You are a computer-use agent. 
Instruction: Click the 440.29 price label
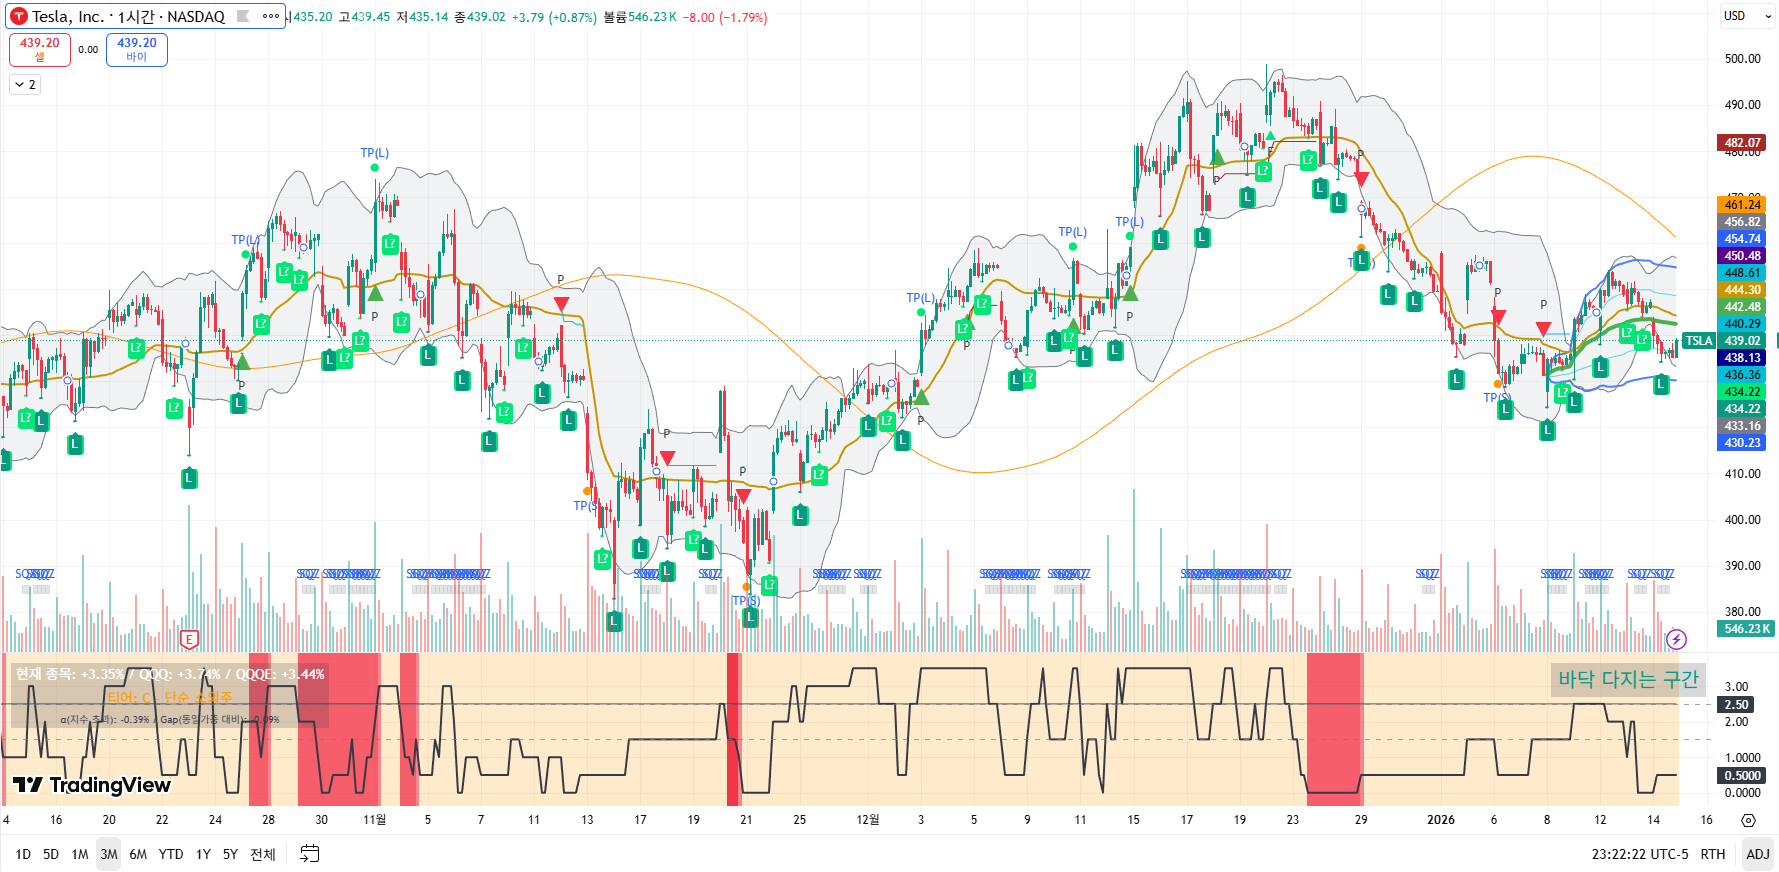pyautogui.click(x=1742, y=324)
